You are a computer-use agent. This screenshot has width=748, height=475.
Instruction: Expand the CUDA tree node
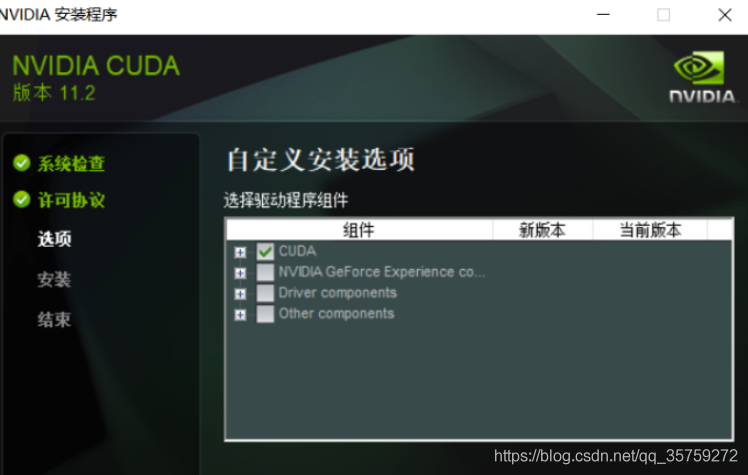pos(240,252)
